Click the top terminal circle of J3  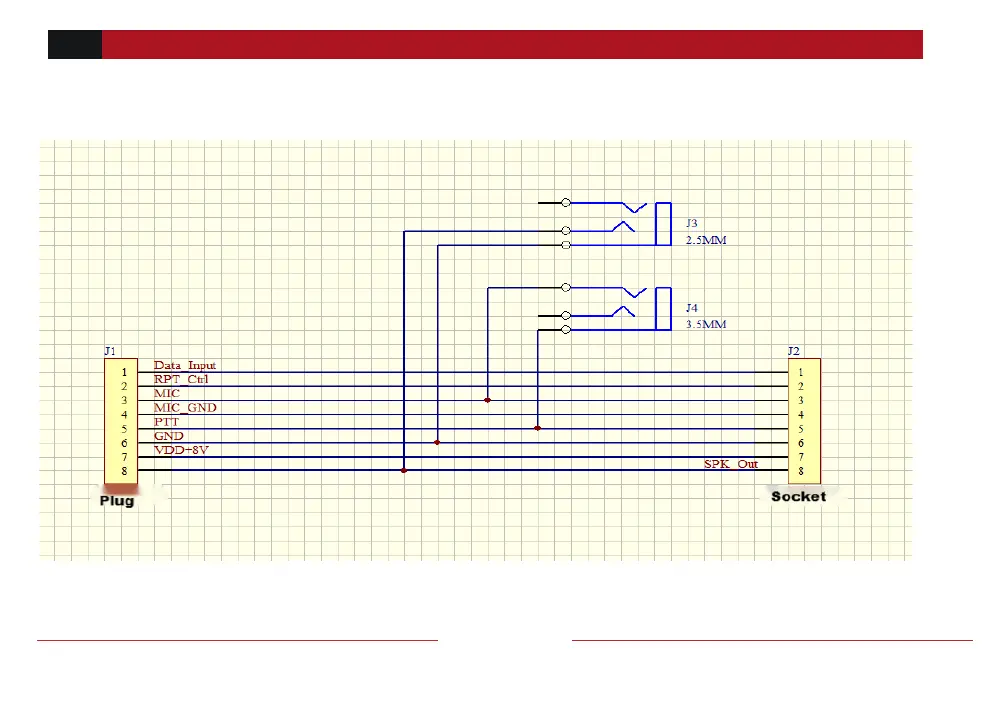coord(566,202)
